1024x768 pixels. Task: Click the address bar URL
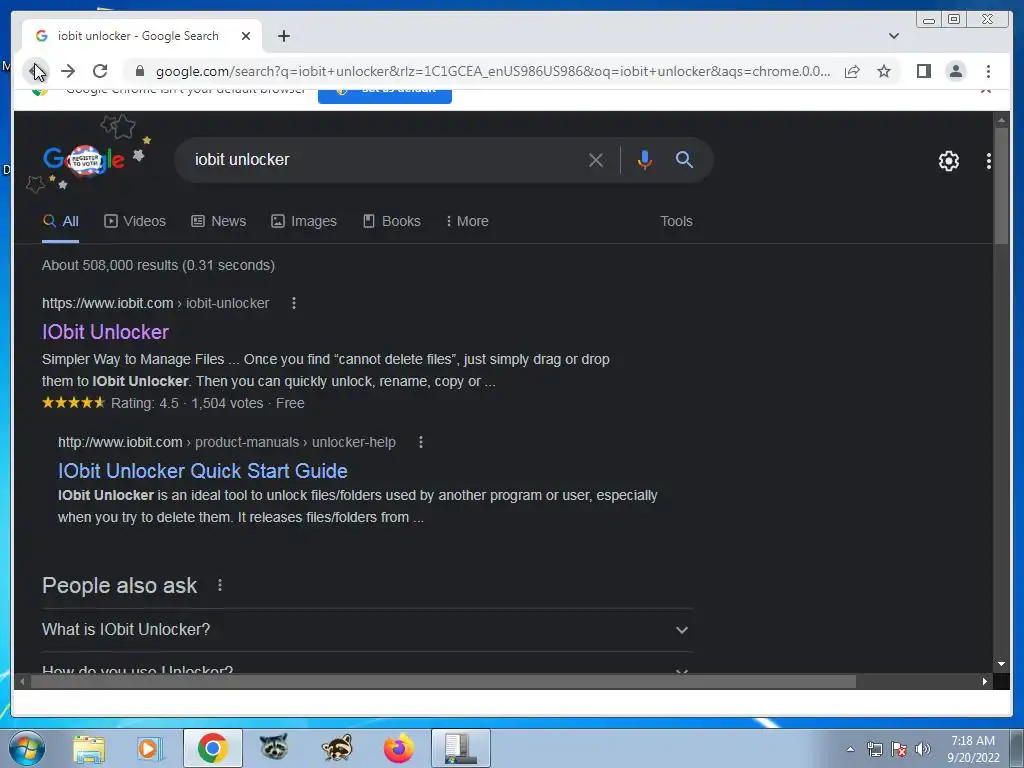coord(492,71)
